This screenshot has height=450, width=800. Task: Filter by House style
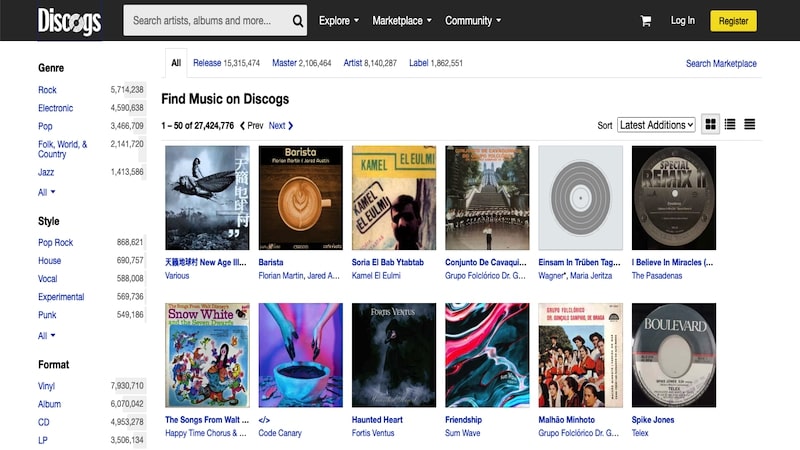49,261
